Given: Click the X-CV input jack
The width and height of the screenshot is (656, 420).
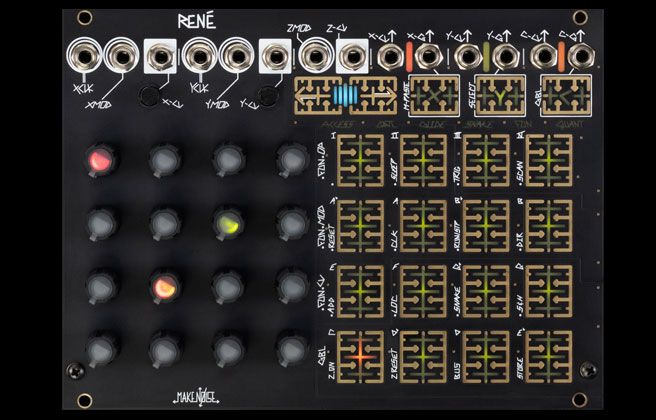Looking at the screenshot, I should 160,56.
